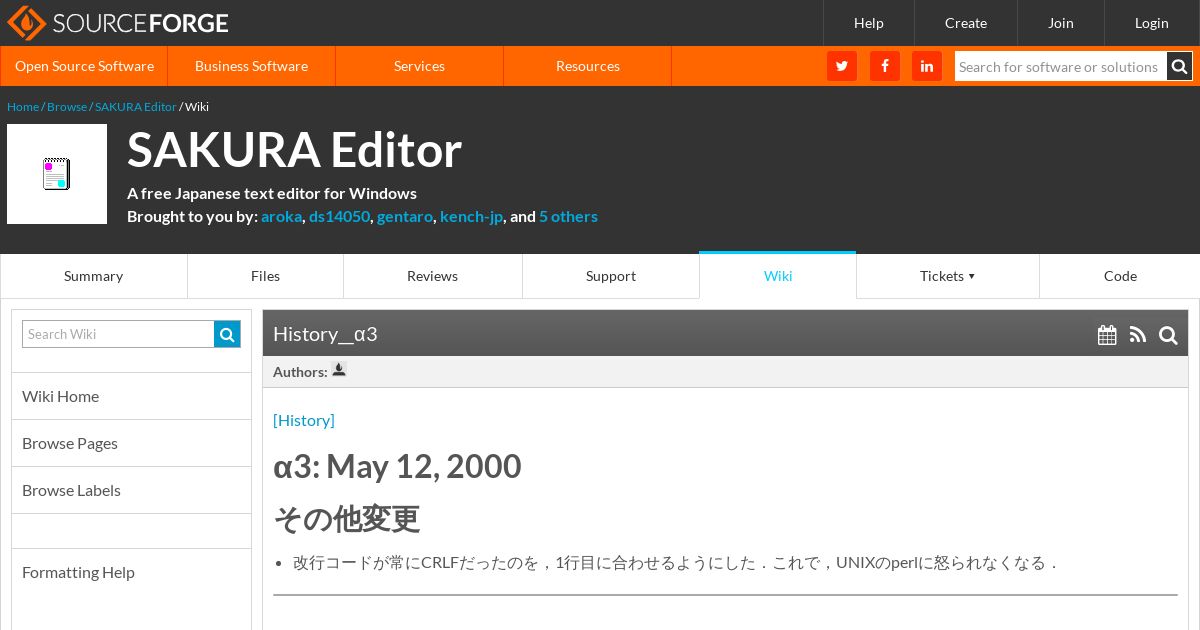Image resolution: width=1200 pixels, height=630 pixels.
Task: Open the Summary tab
Action: [x=94, y=276]
